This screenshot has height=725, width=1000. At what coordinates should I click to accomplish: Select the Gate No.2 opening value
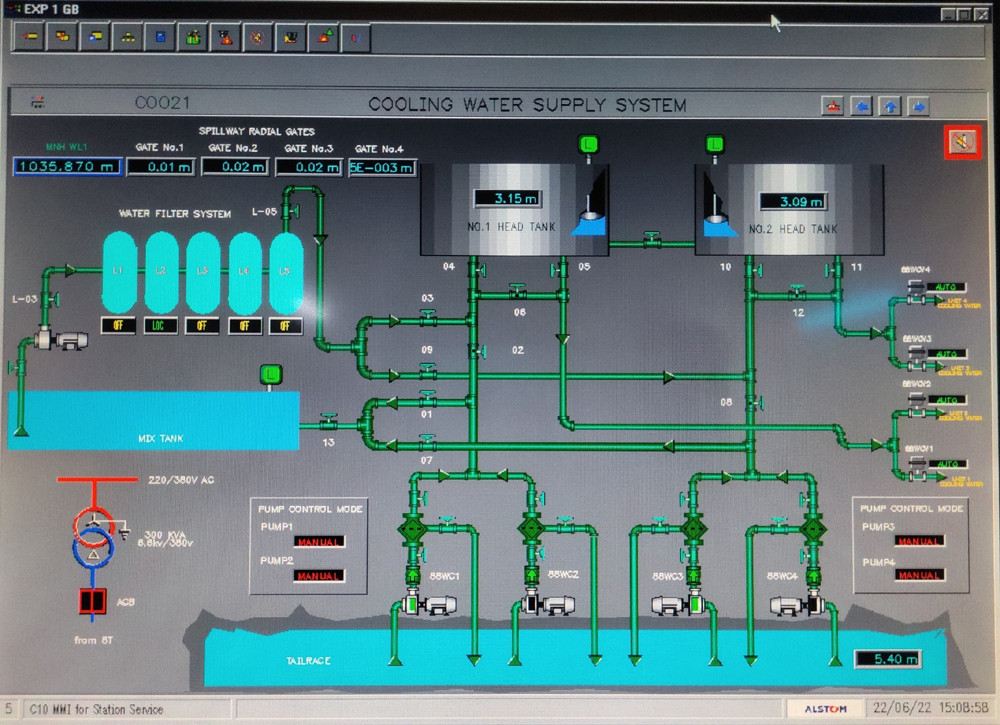(235, 167)
